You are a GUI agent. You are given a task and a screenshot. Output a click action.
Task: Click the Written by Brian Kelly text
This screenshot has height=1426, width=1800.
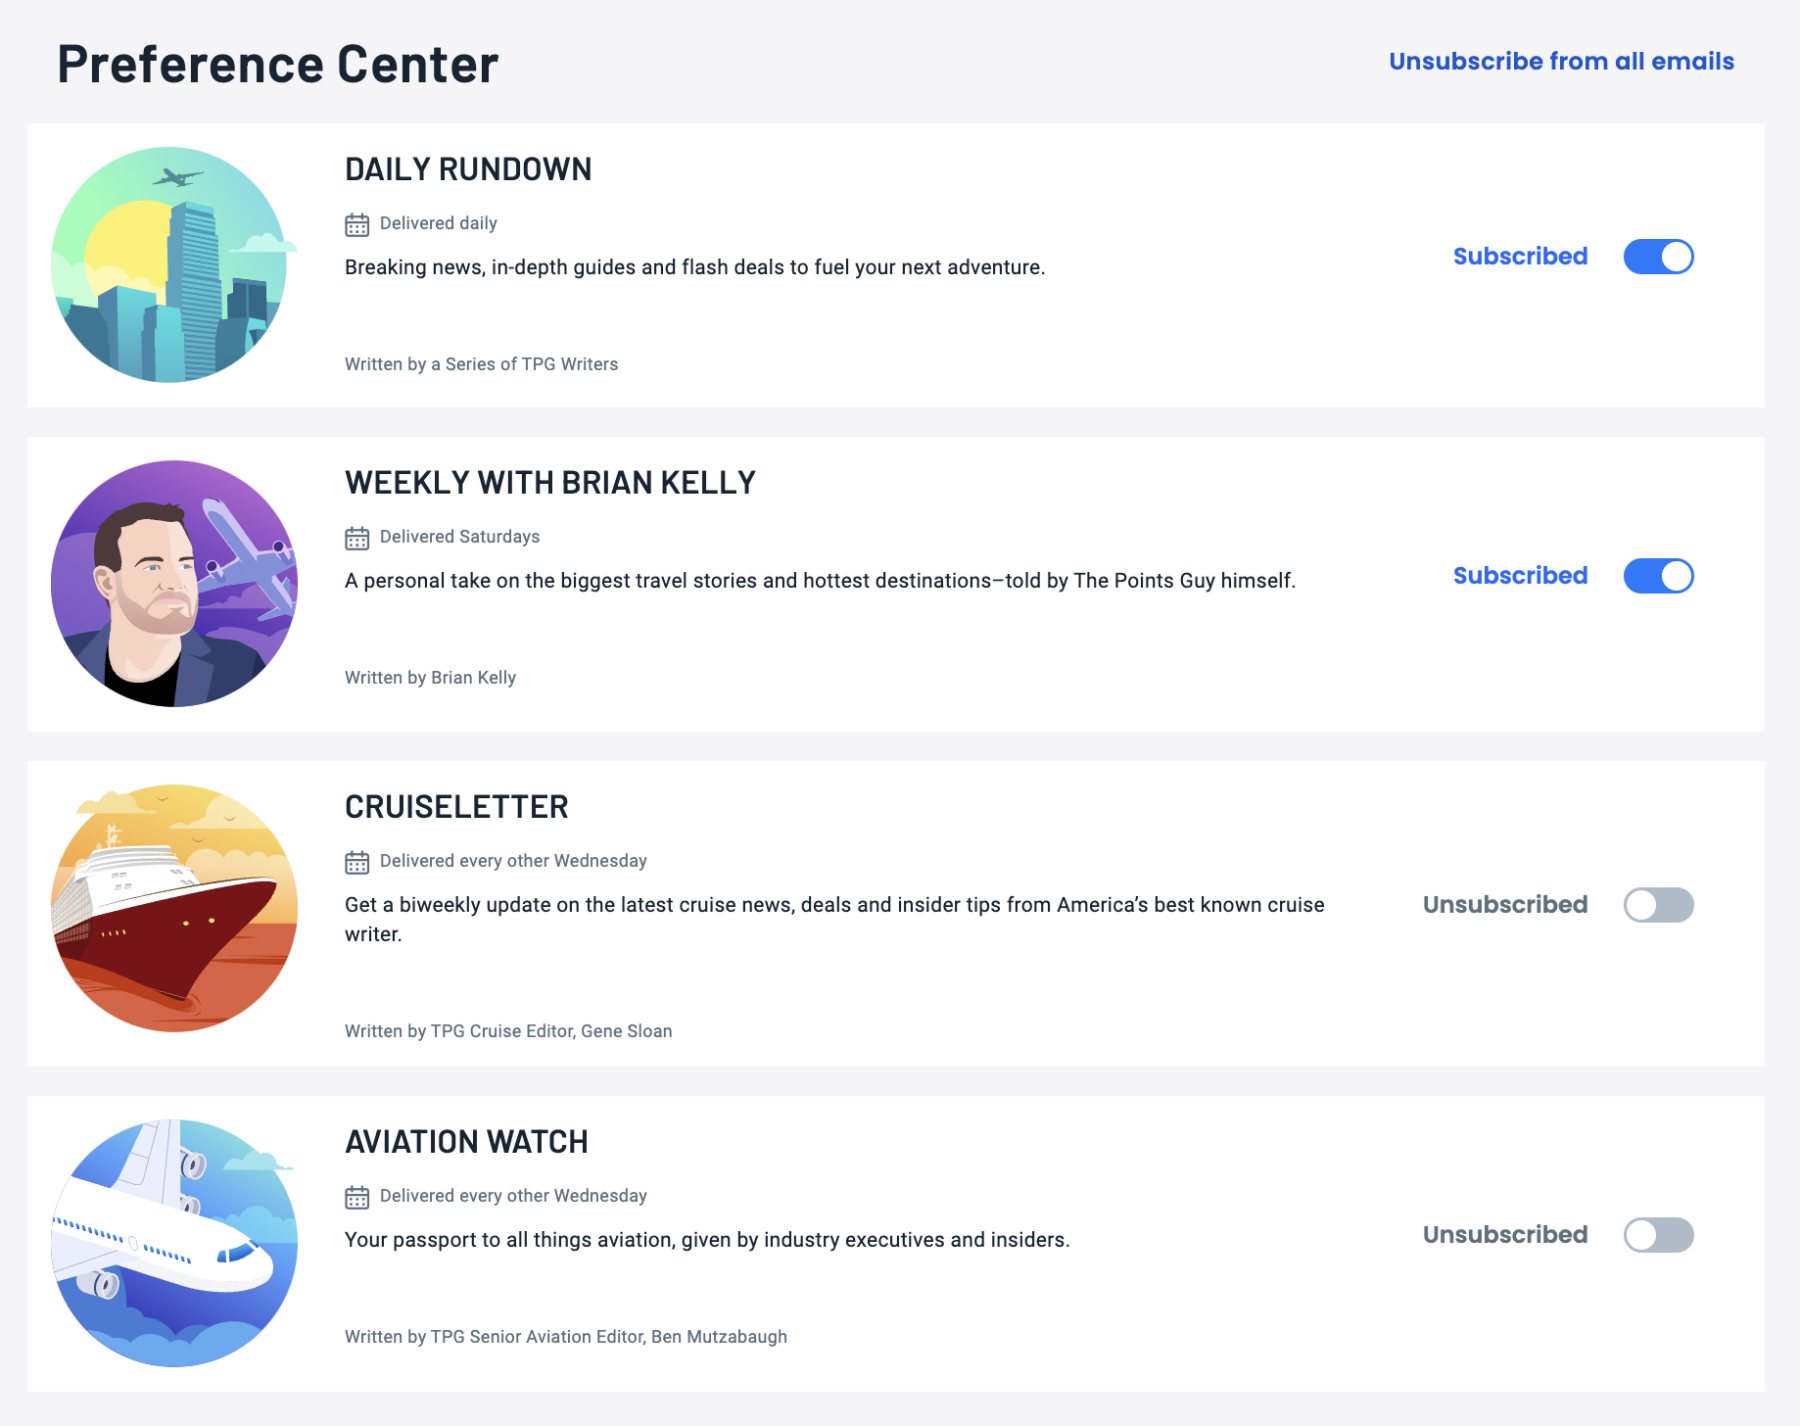pos(430,677)
